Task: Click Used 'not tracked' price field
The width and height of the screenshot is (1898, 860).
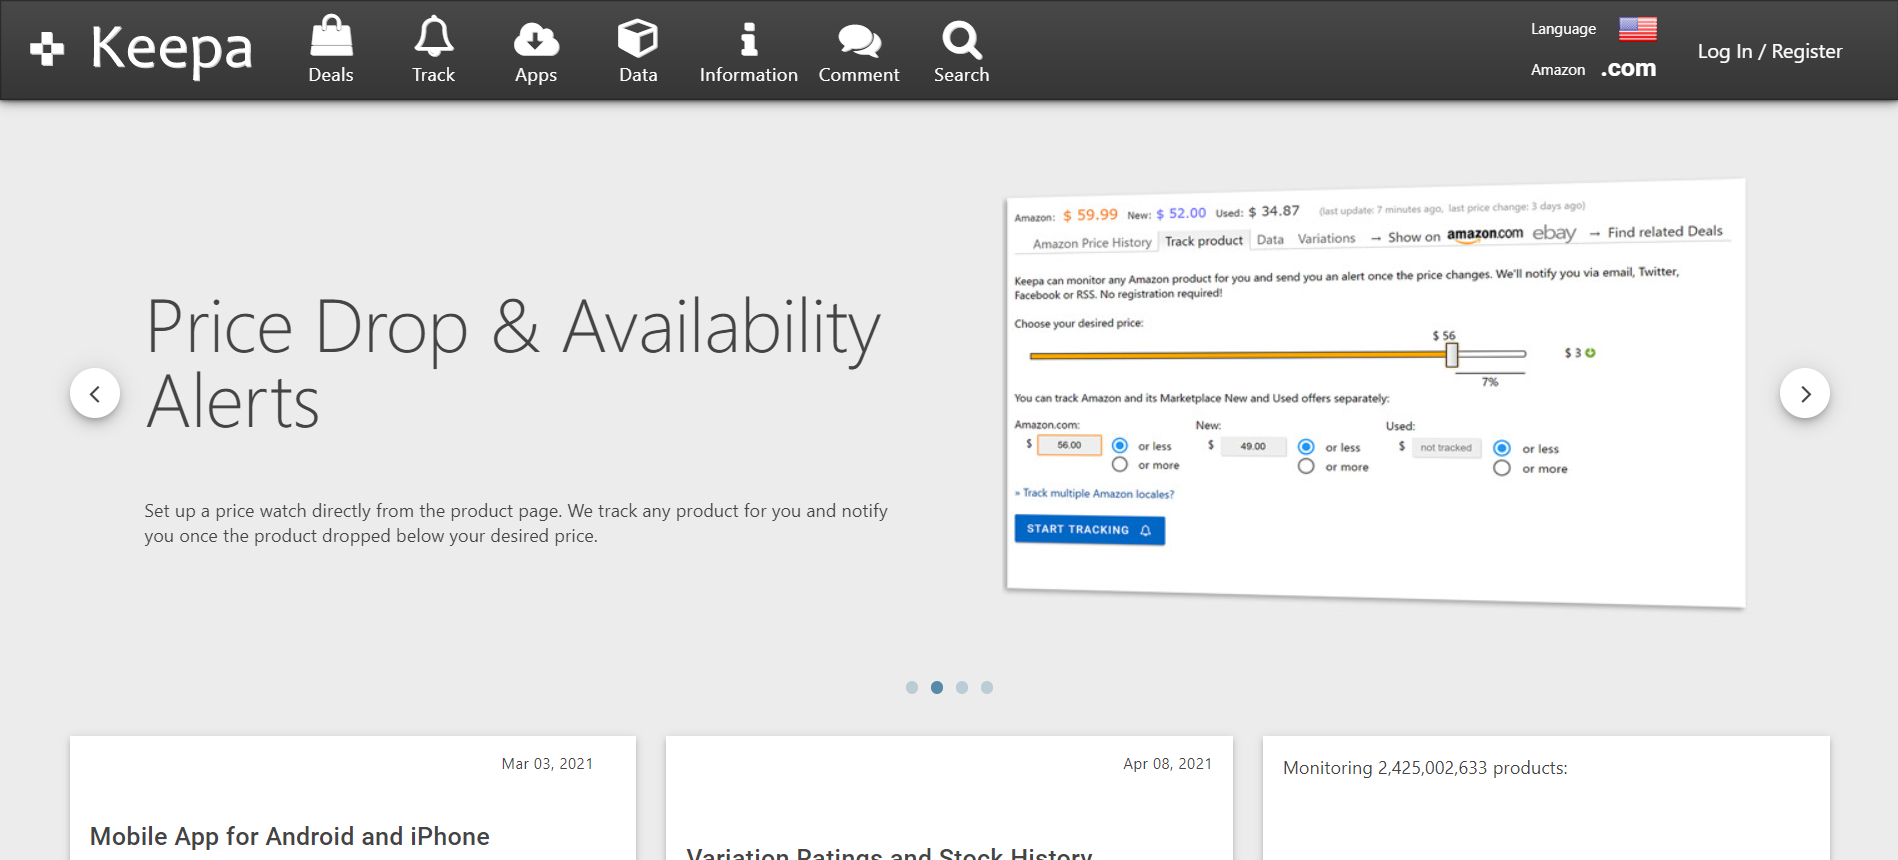Action: coord(1446,448)
